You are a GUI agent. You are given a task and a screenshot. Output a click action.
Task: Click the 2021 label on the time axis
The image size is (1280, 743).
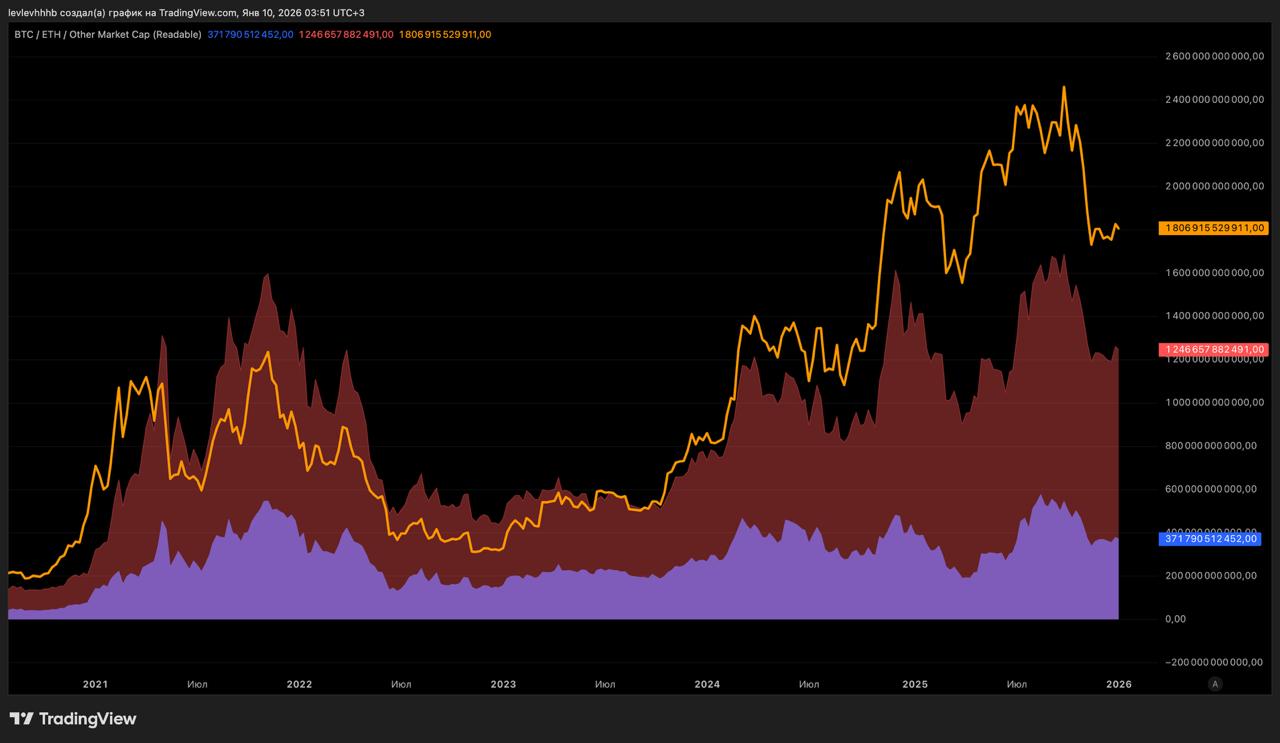pyautogui.click(x=95, y=685)
